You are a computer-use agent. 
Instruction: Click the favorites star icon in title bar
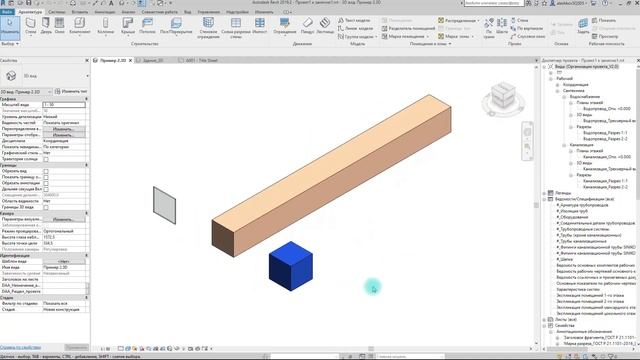(544, 3)
